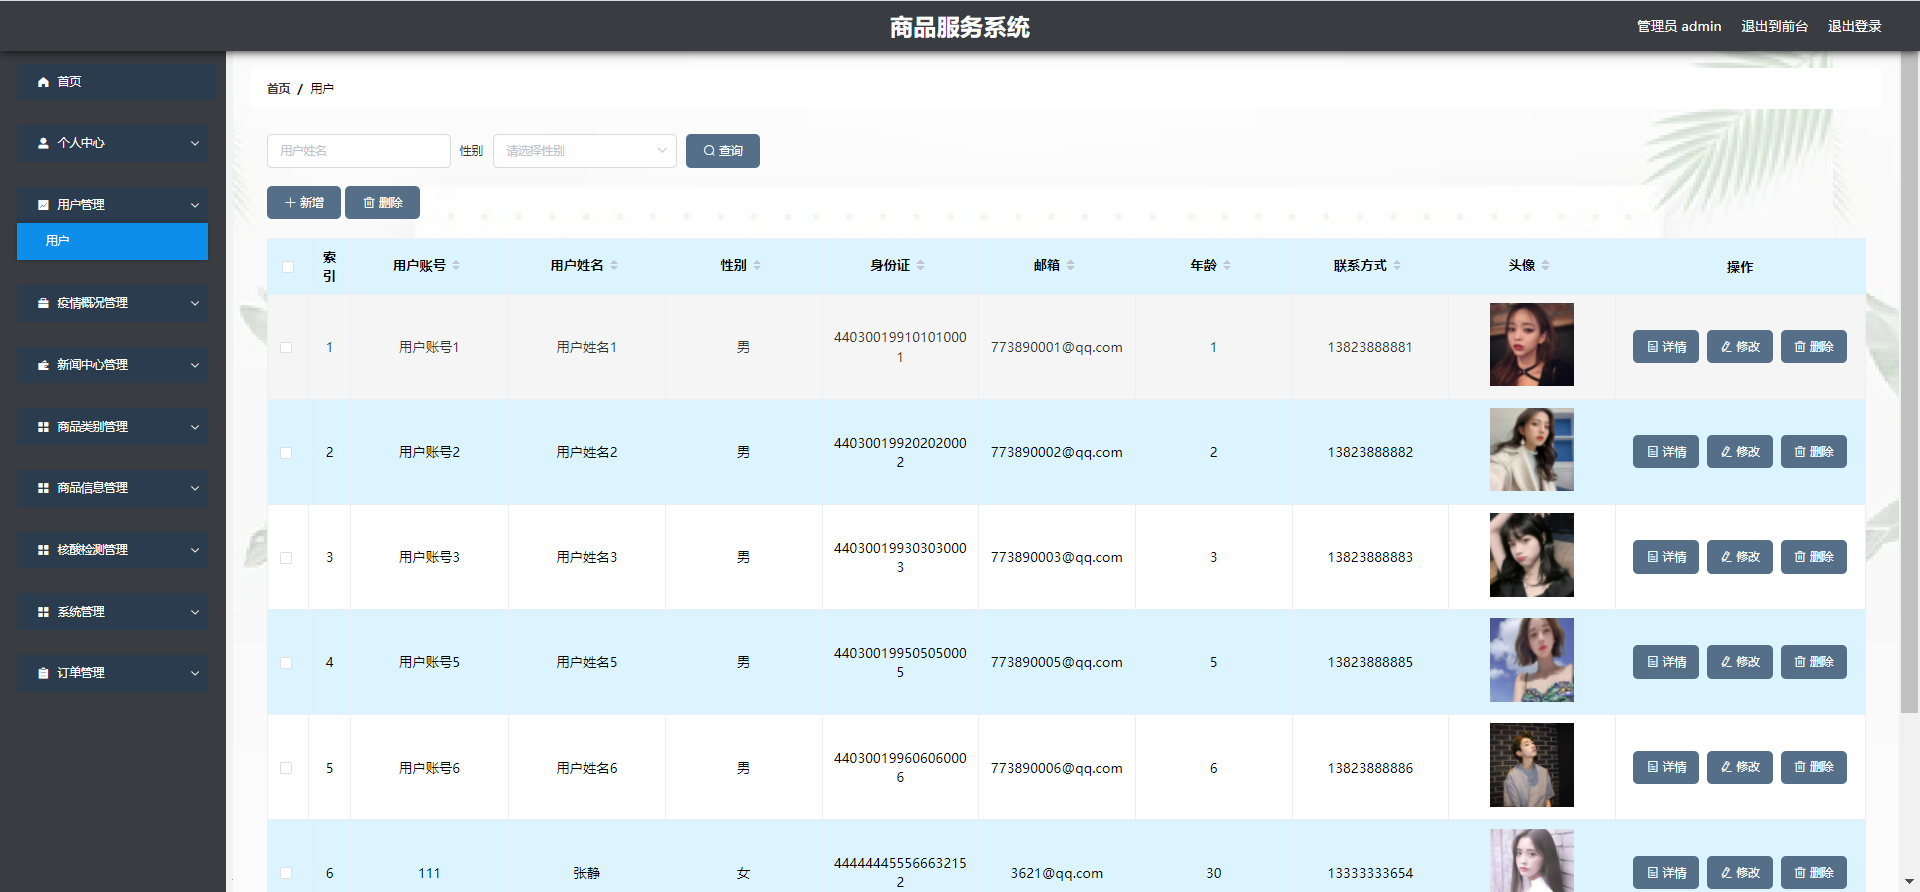Sort table by 邮箱 column arrows
Viewport: 1920px width, 892px height.
pyautogui.click(x=1070, y=265)
